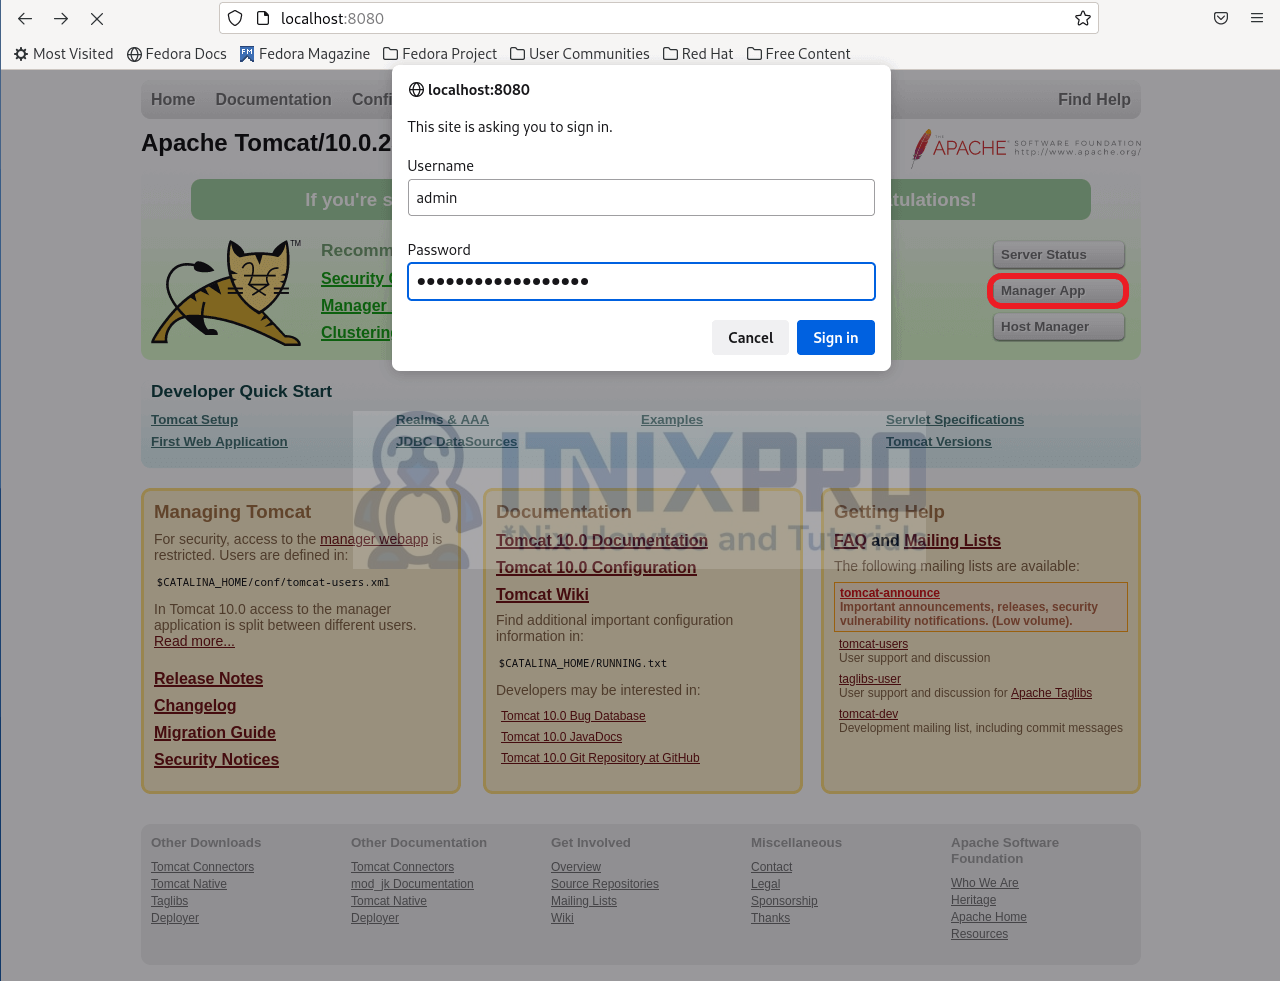Open the Pocket save icon
This screenshot has width=1280, height=981.
pos(1221,18)
